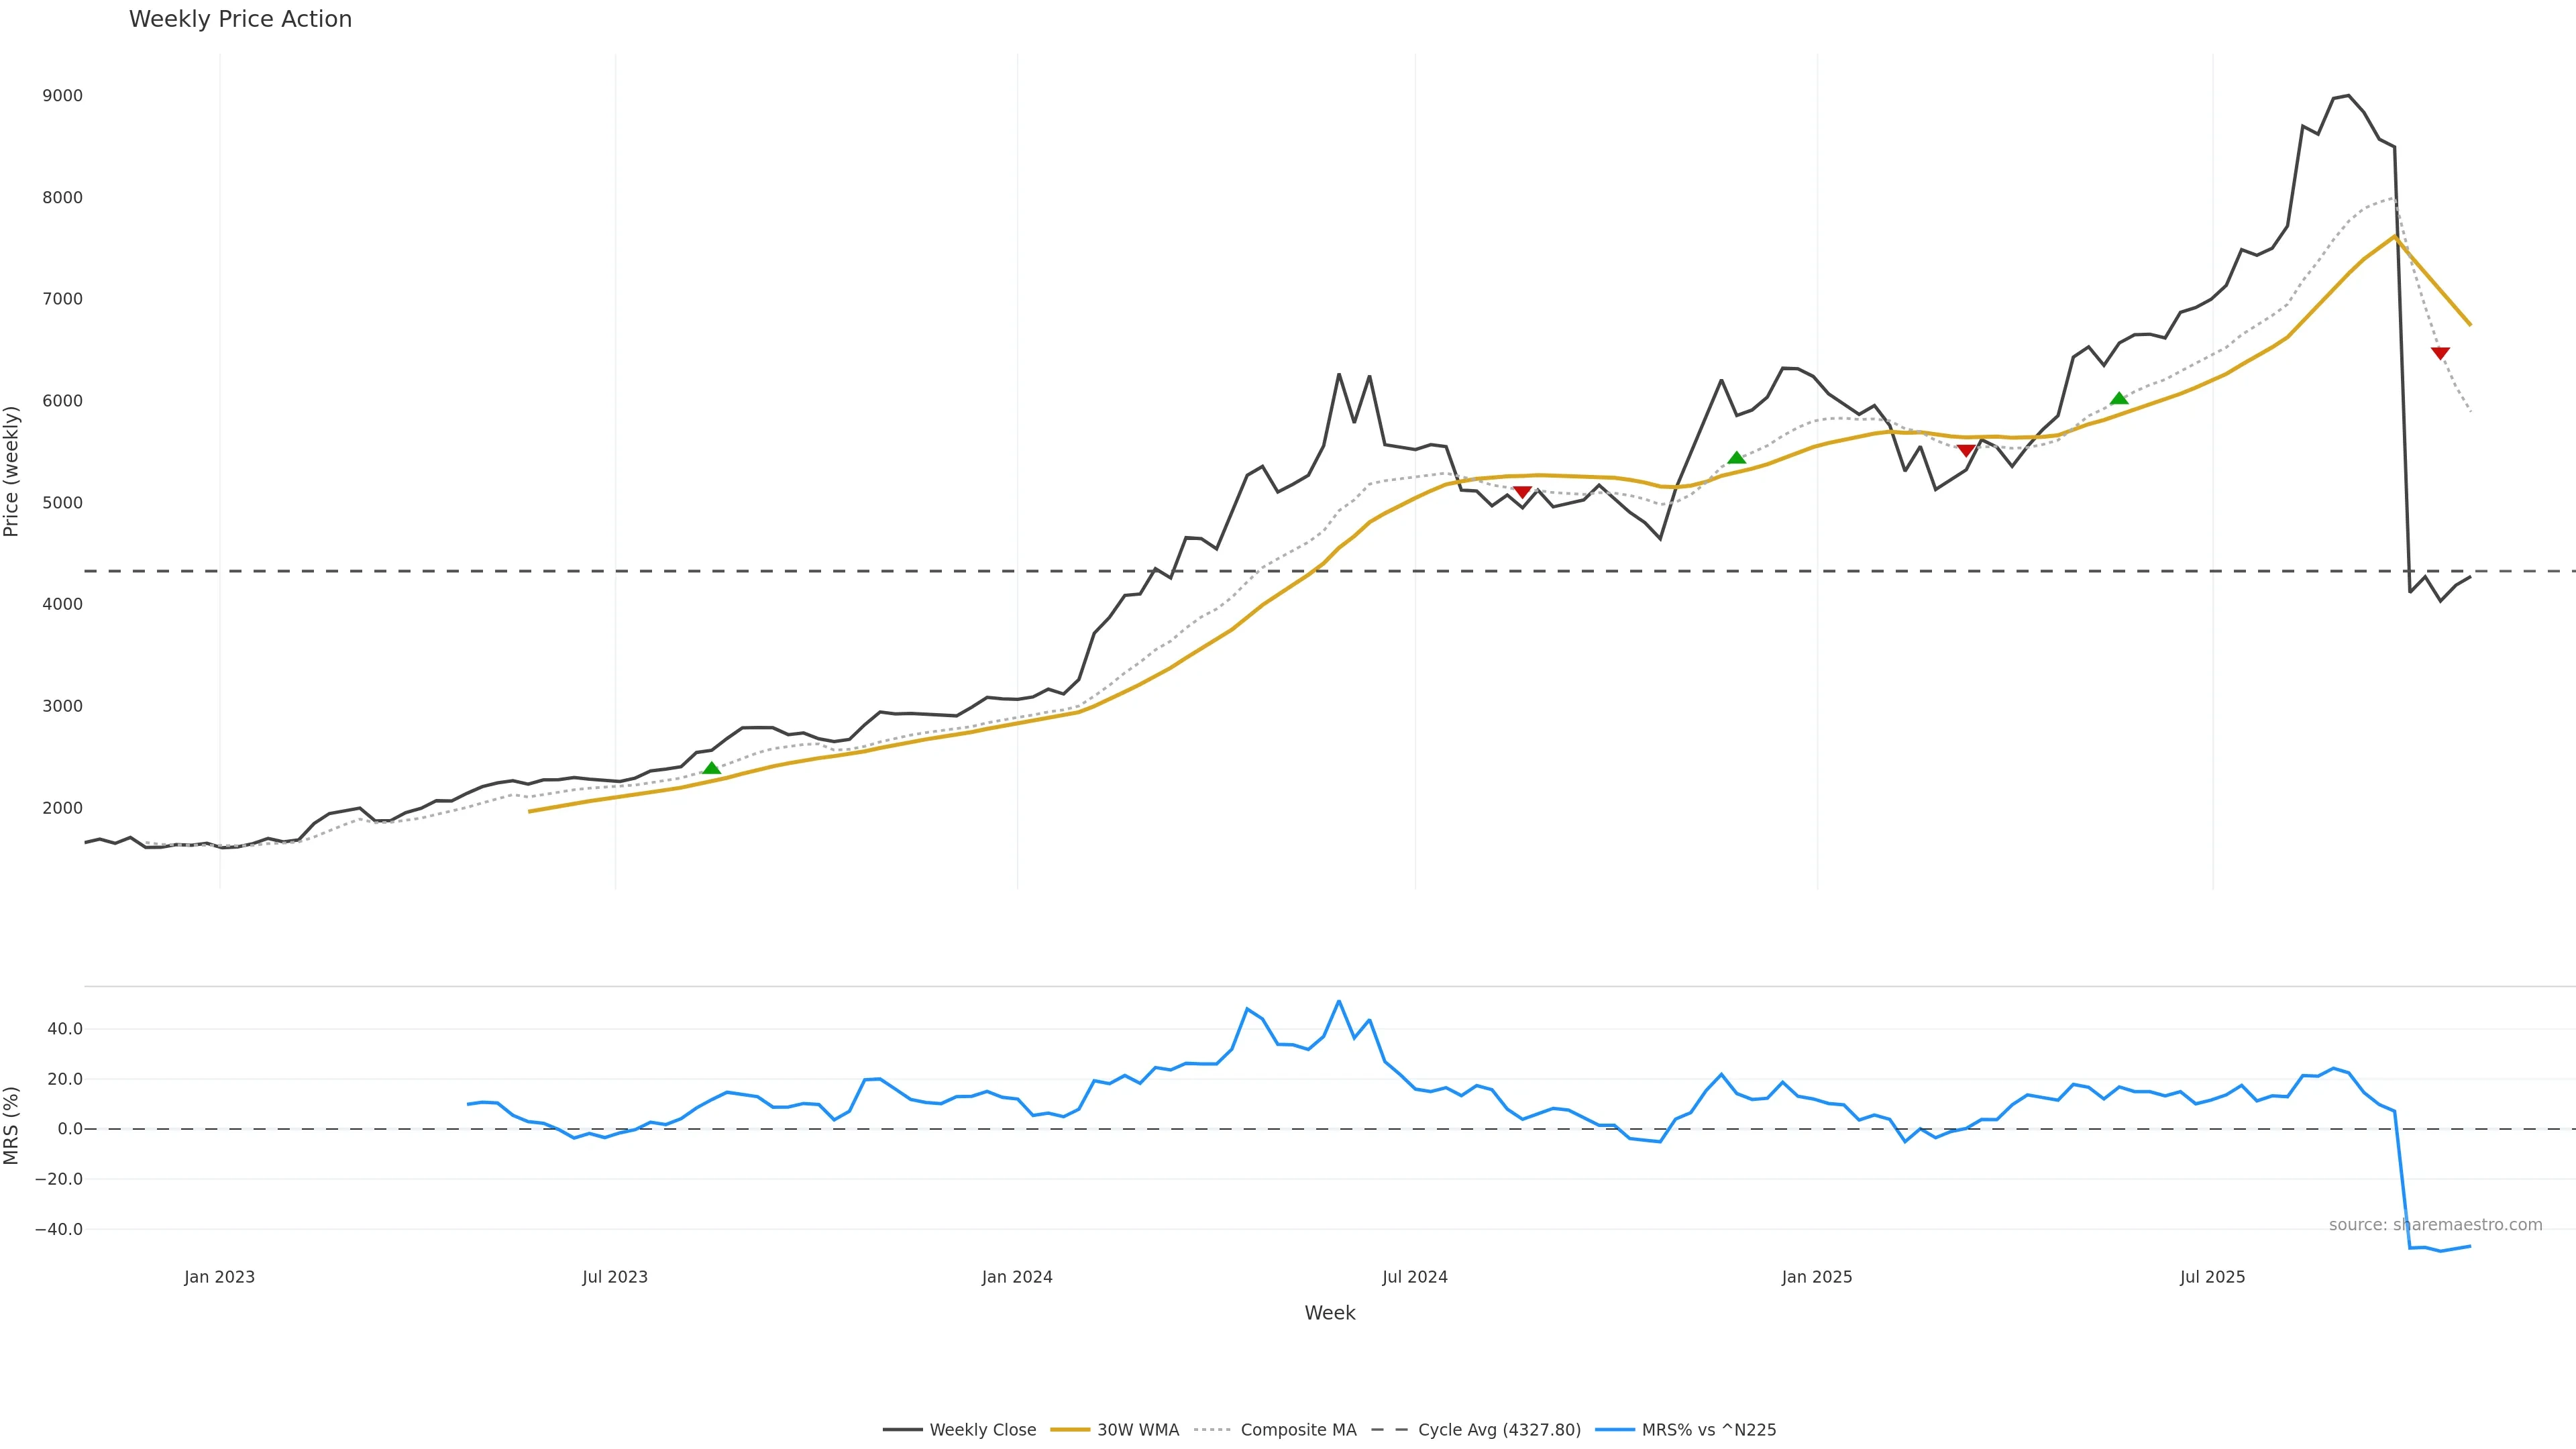Screen dimensions: 2576x1449
Task: Click the green up-triangle marker near May 2025
Action: tap(2118, 398)
